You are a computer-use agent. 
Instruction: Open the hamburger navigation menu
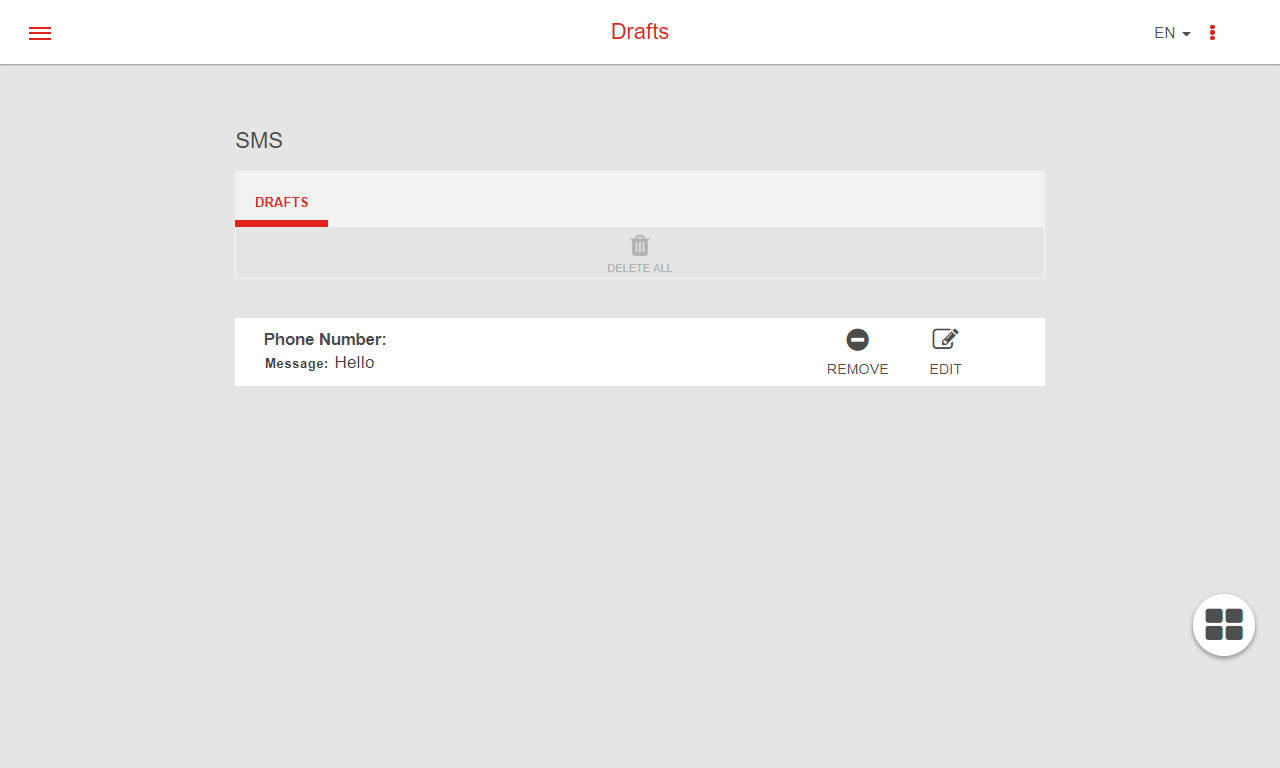coord(40,33)
